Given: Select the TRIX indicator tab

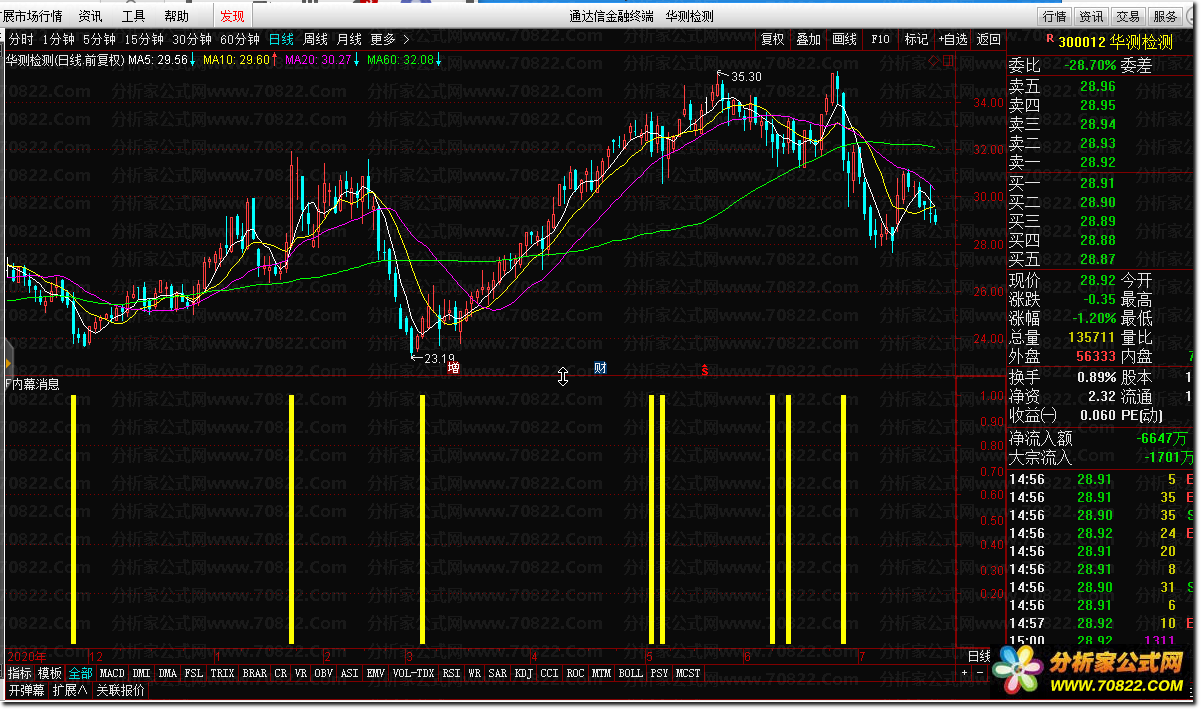Looking at the screenshot, I should (x=223, y=674).
